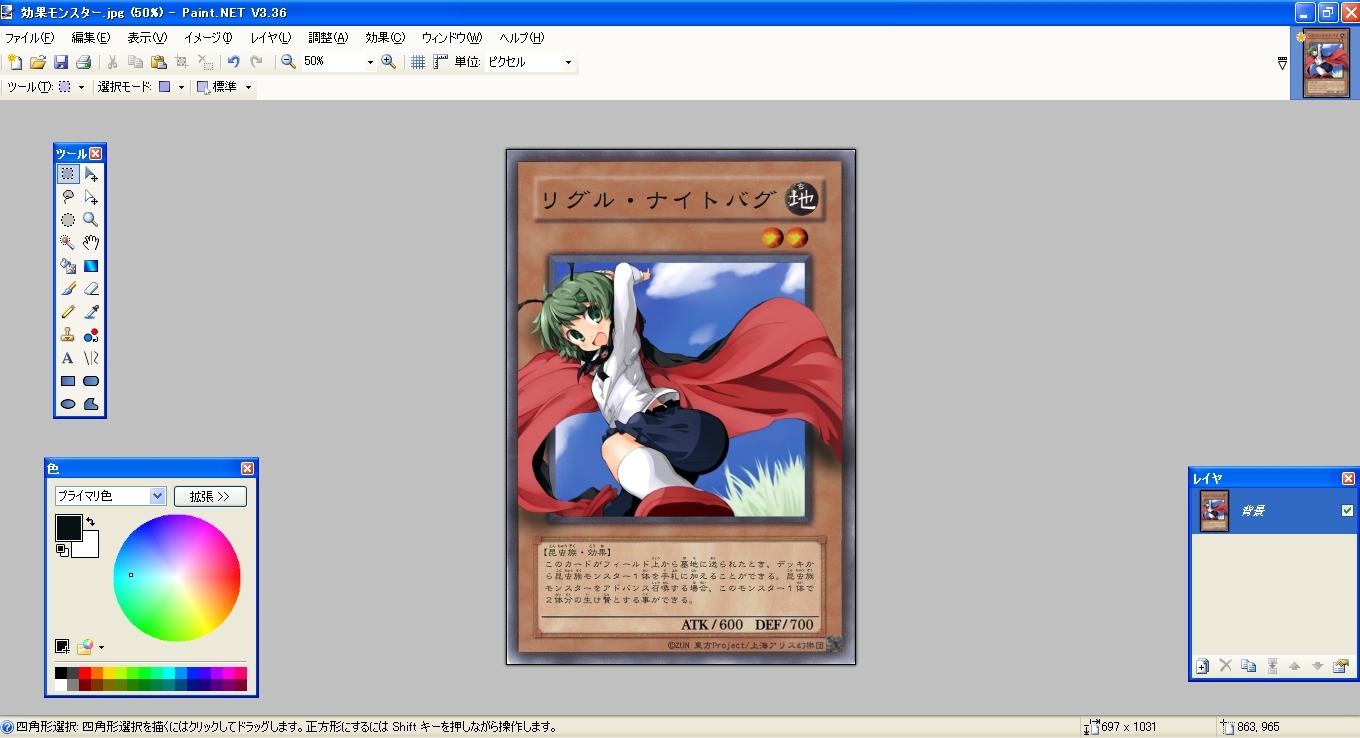Select the open image thumbnail at top right

pos(1326,63)
